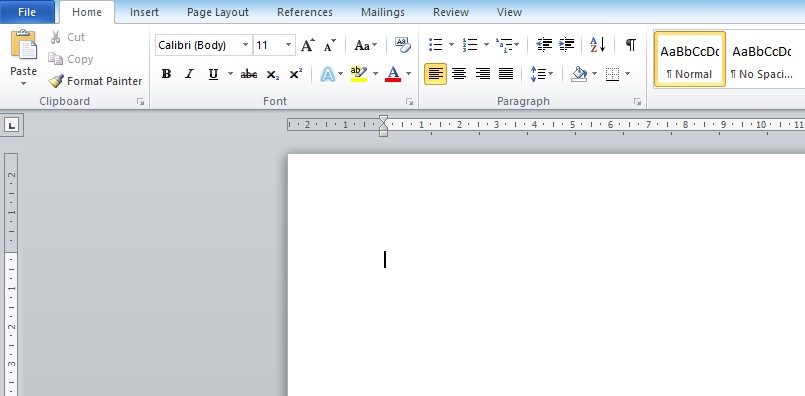This screenshot has height=396, width=805.
Task: Clear formatting with the eraser icon
Action: pyautogui.click(x=403, y=45)
